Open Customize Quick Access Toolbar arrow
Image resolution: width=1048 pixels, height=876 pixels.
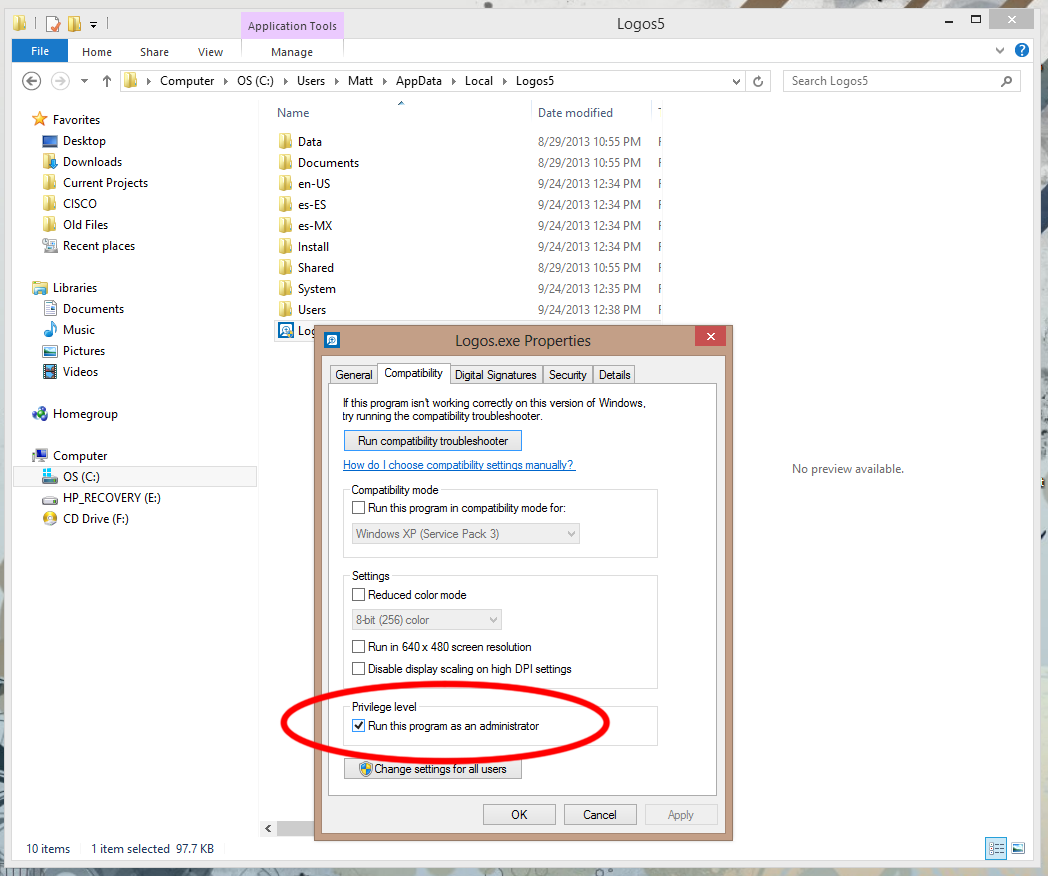tap(94, 25)
